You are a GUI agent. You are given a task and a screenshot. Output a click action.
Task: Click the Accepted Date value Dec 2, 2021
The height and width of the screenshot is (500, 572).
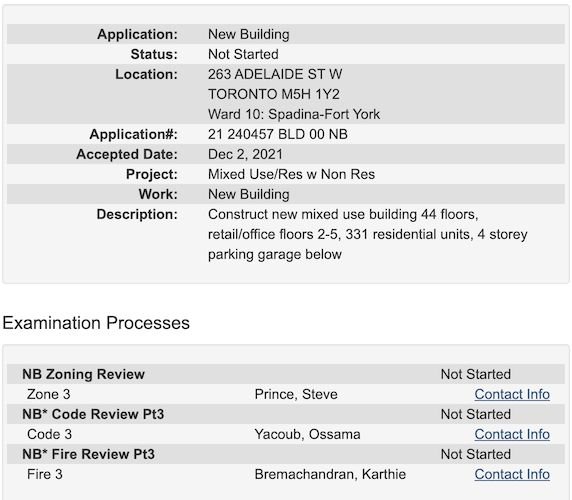coord(245,154)
